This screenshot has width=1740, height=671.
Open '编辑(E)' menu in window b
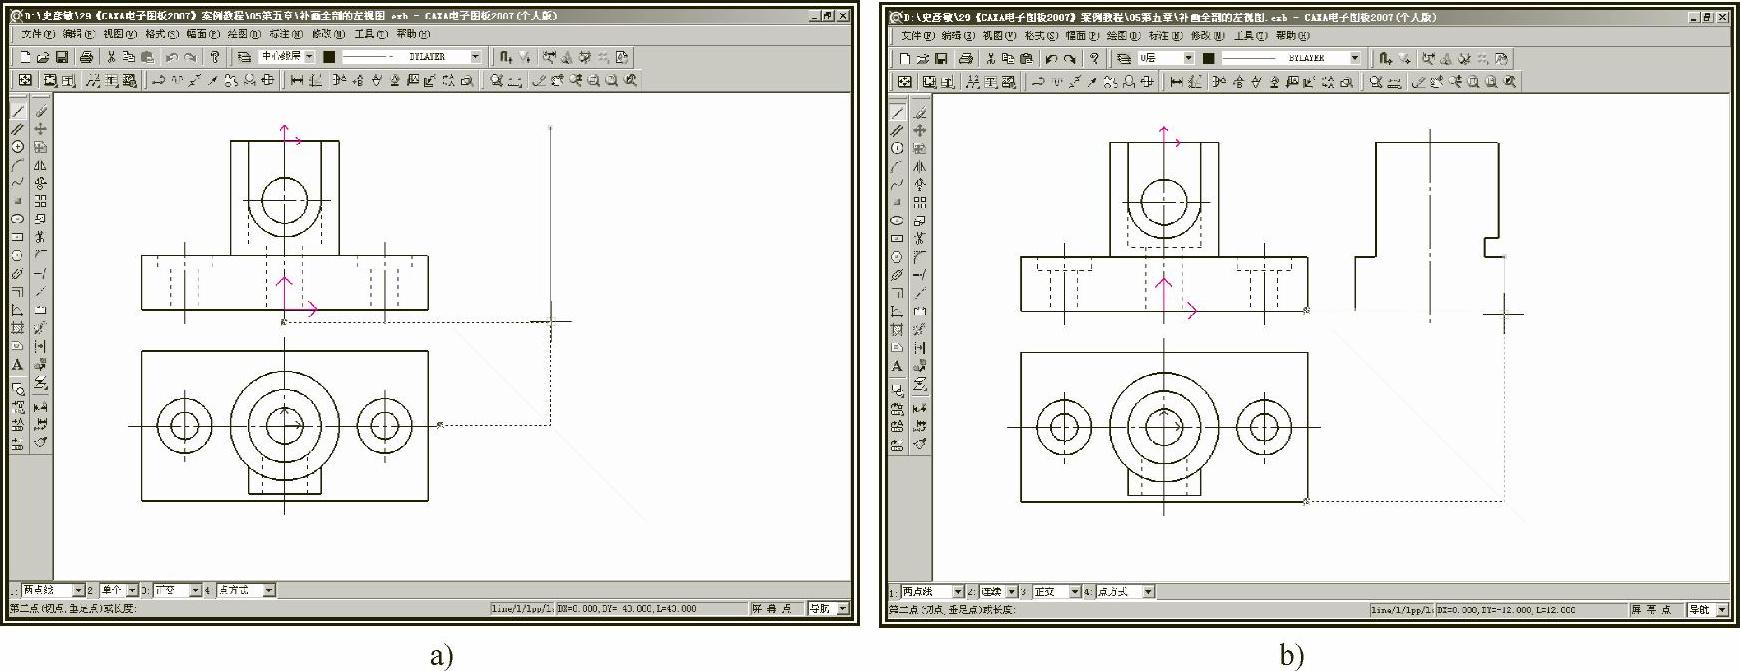pyautogui.click(x=959, y=35)
